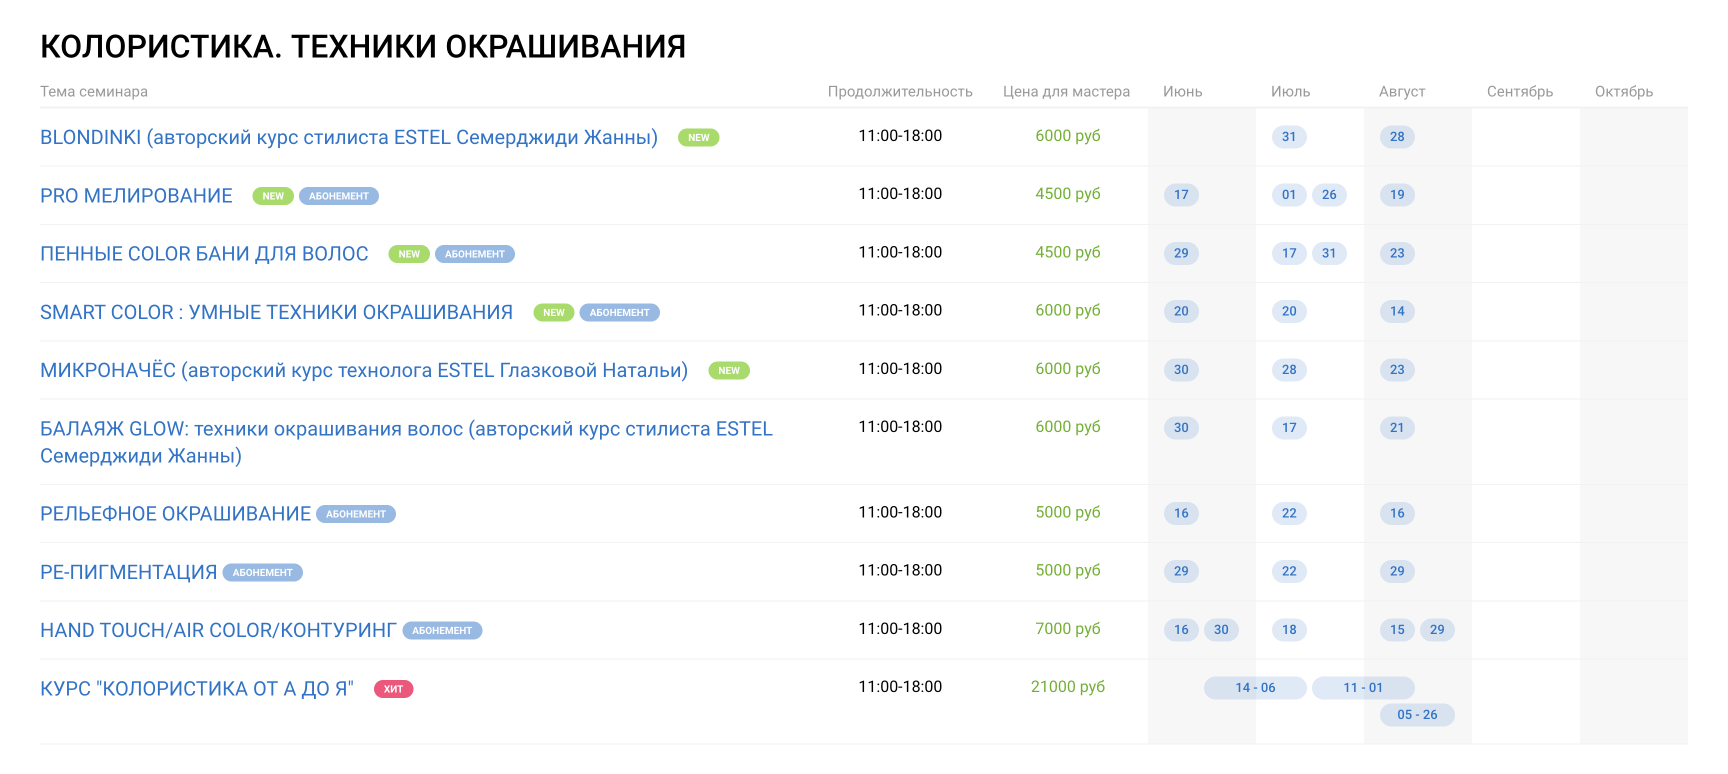Select August 21 date for БАЛАЯЖ GLOW
This screenshot has width=1728, height=774.
(1397, 427)
